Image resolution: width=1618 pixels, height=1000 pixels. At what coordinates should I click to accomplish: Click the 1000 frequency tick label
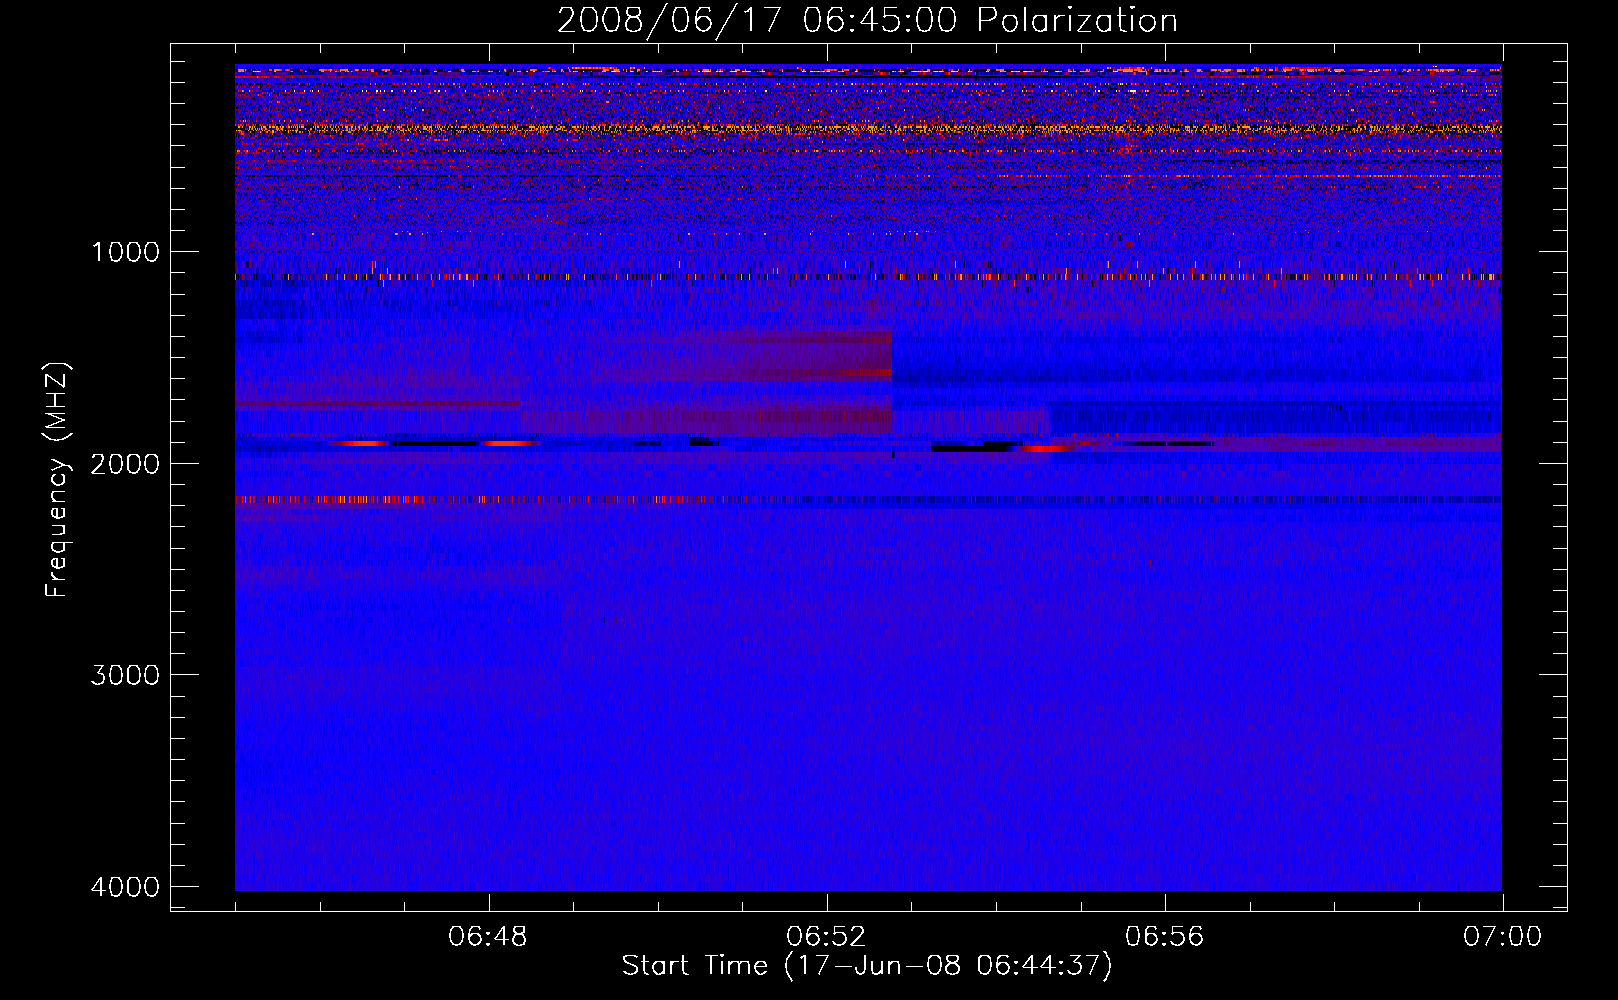125,251
